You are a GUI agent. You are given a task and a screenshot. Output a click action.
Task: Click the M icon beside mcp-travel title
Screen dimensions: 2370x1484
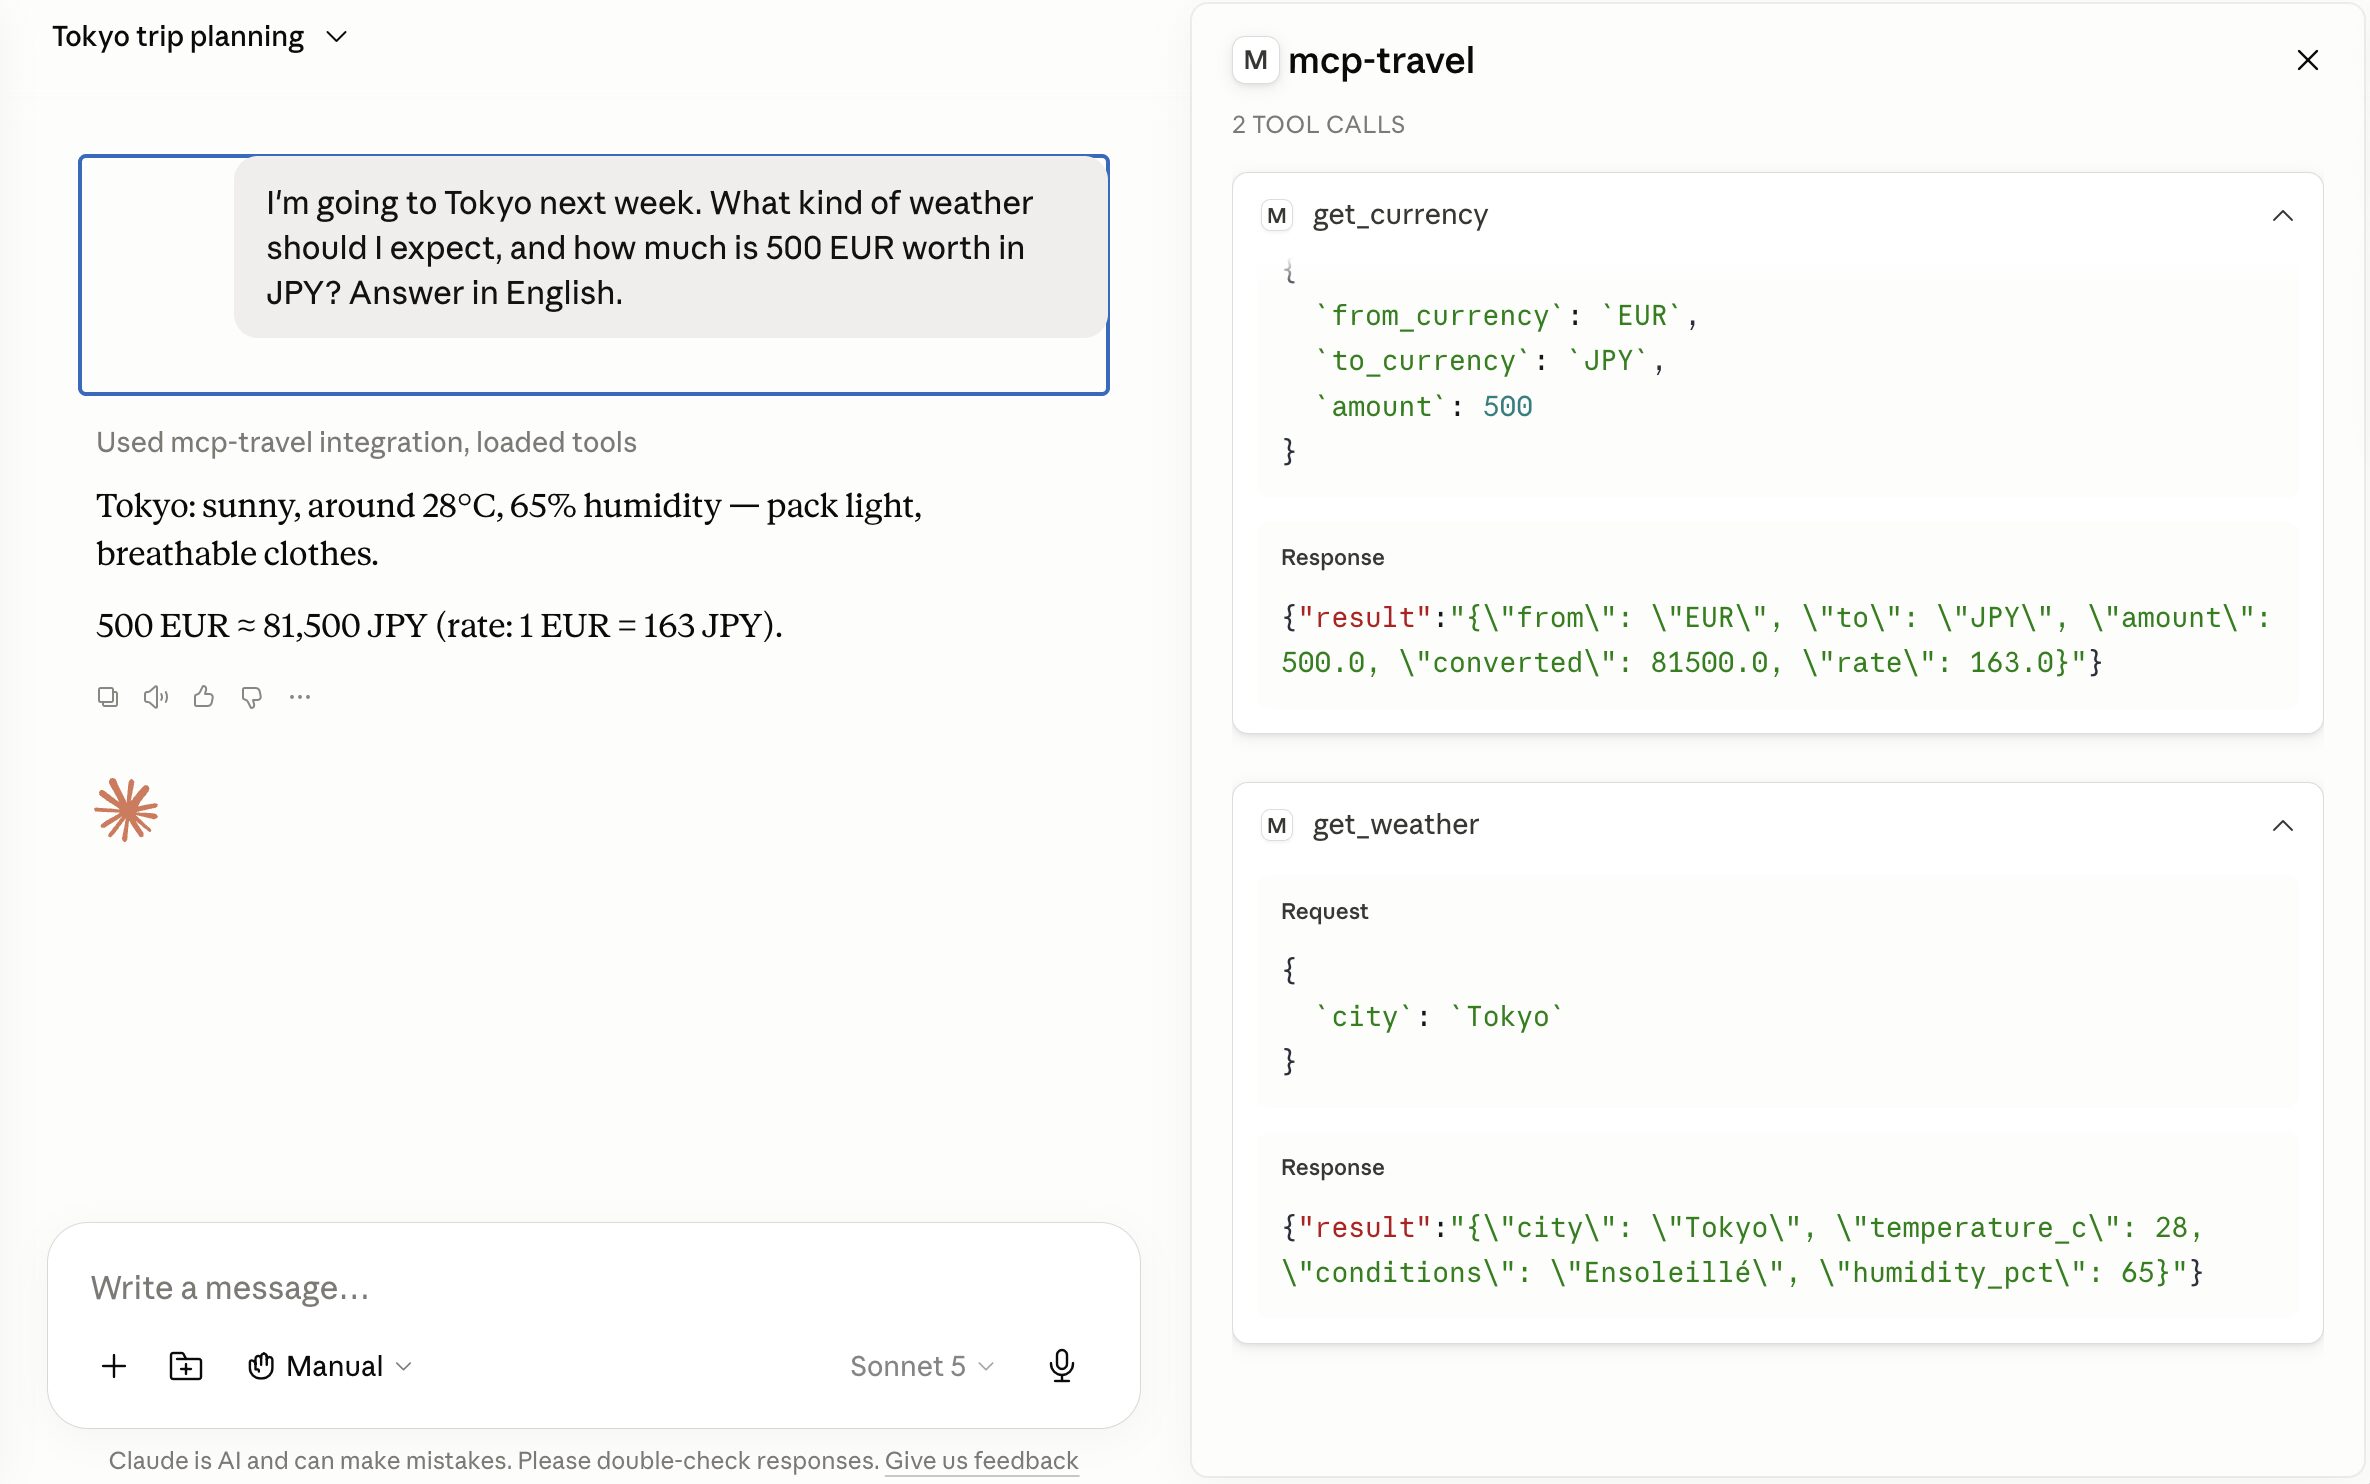click(1256, 60)
